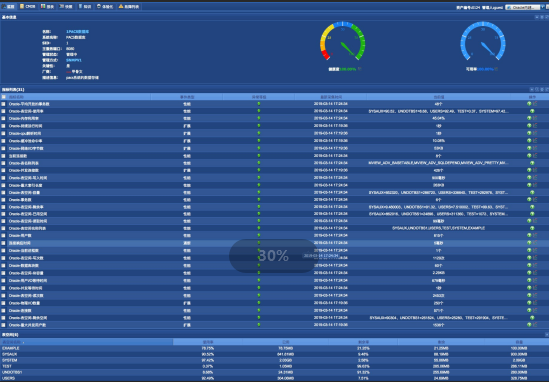Click the 45.04% current value cell
The image size is (549, 382).
(439, 118)
